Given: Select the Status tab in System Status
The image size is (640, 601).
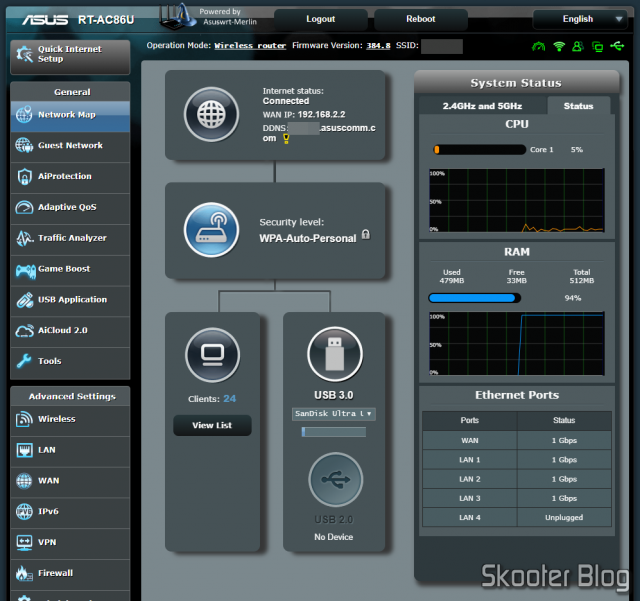Looking at the screenshot, I should point(578,106).
